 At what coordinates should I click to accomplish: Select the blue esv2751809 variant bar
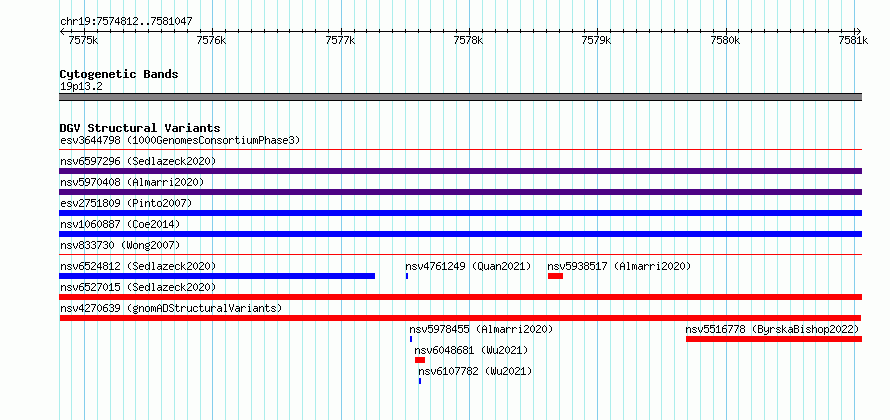pyautogui.click(x=460, y=213)
